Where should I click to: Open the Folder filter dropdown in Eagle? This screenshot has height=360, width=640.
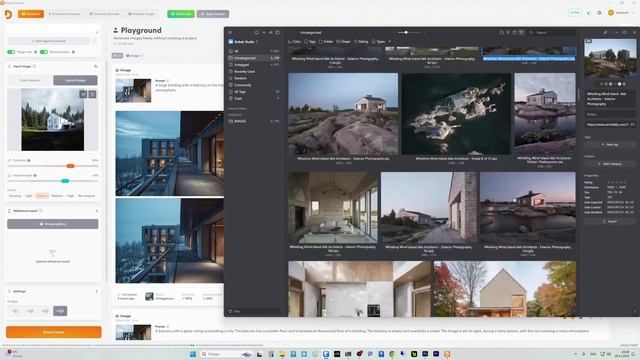pyautogui.click(x=326, y=41)
